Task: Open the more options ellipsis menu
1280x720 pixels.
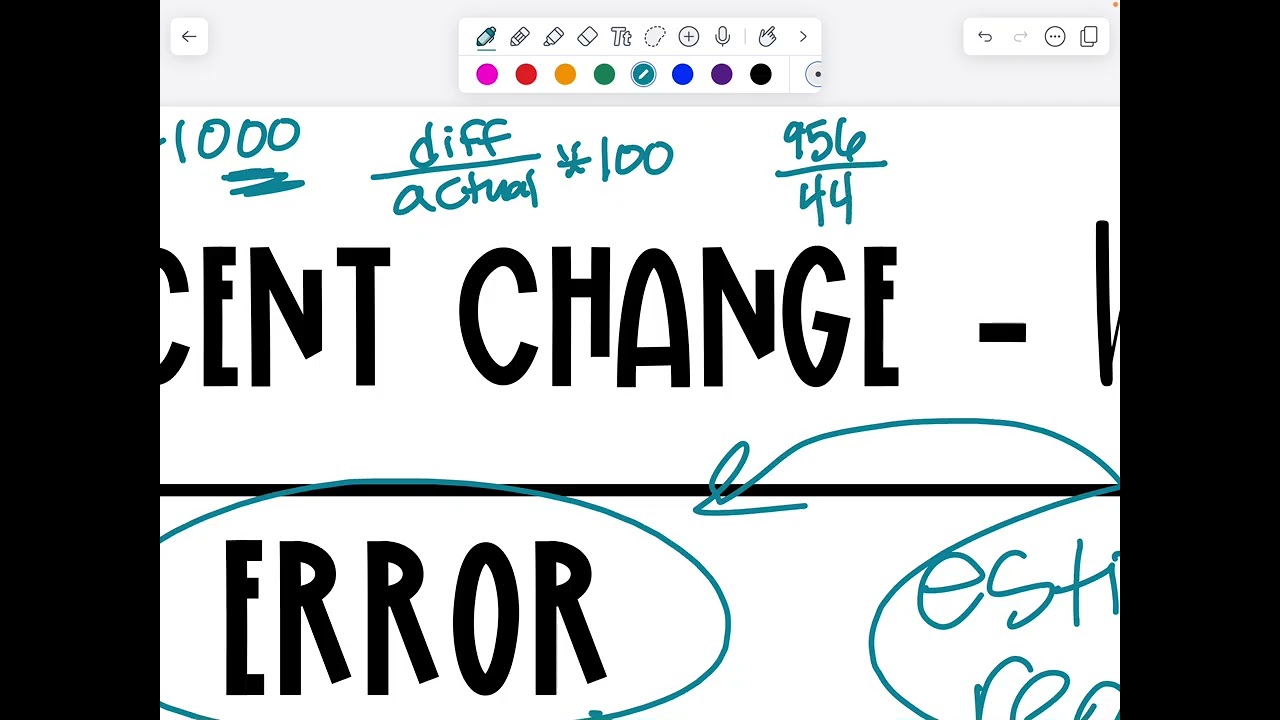Action: point(1055,37)
